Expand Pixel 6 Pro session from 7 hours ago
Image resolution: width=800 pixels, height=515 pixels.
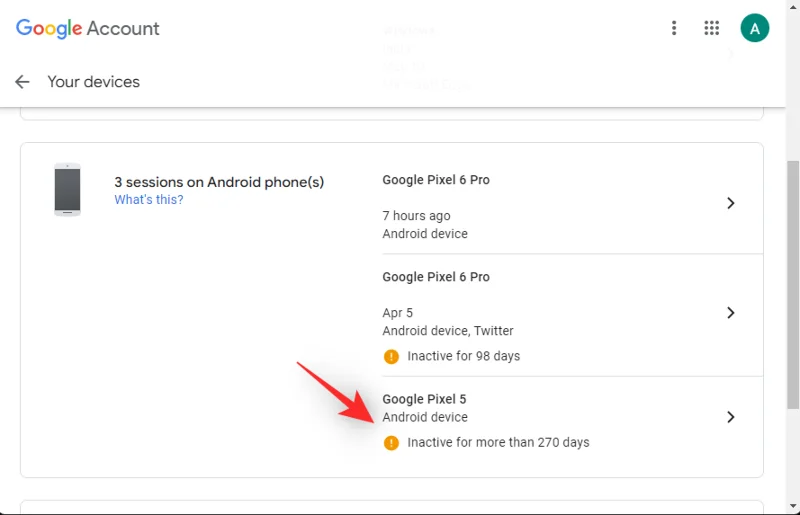tap(731, 203)
